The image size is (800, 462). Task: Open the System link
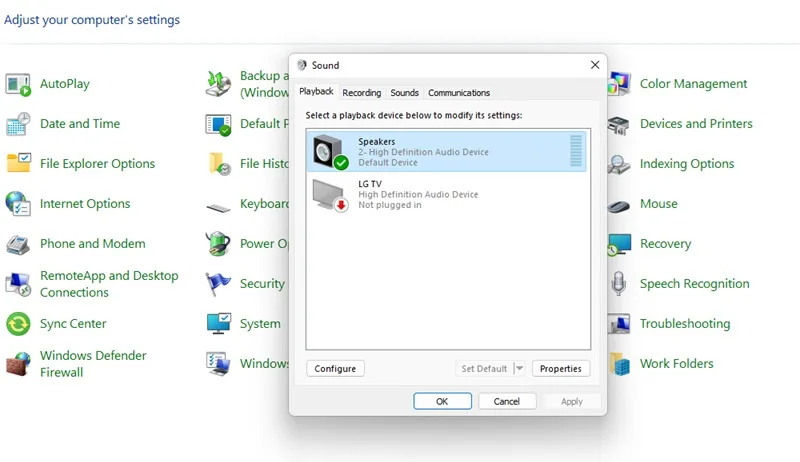(x=260, y=324)
